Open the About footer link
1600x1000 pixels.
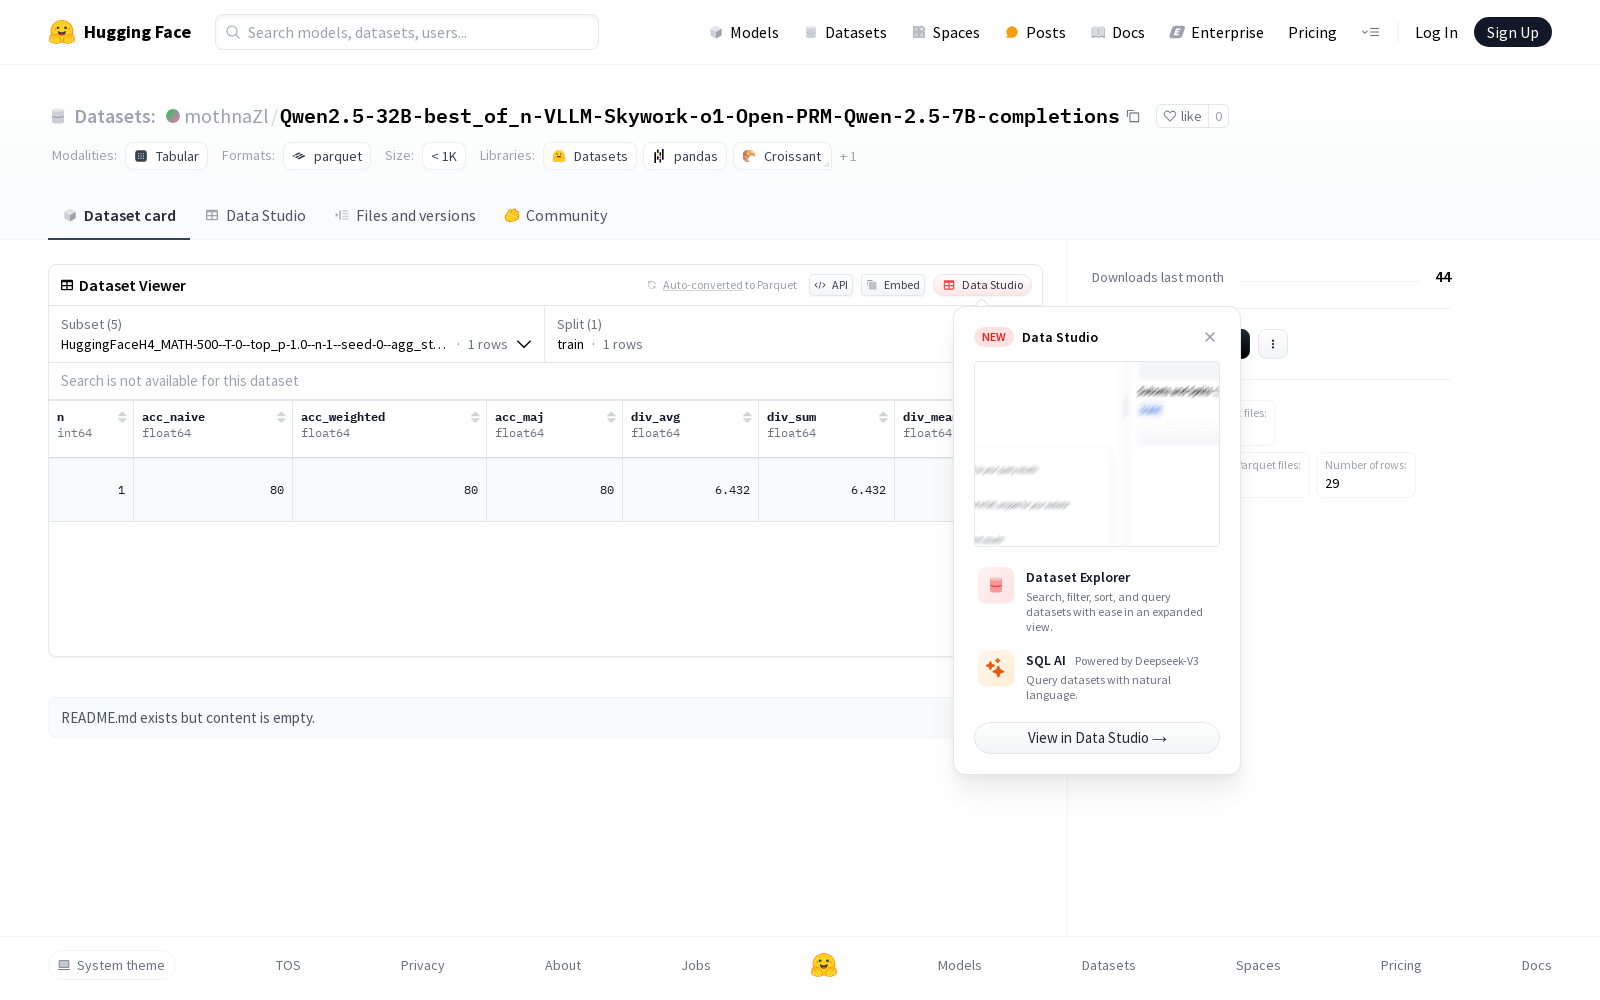pyautogui.click(x=562, y=965)
